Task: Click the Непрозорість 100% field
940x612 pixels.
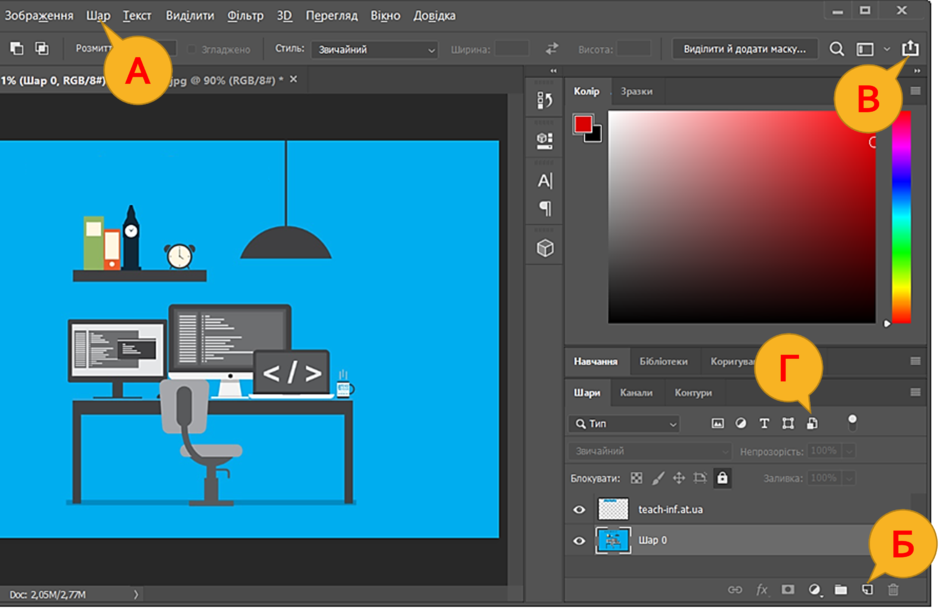Action: [824, 451]
